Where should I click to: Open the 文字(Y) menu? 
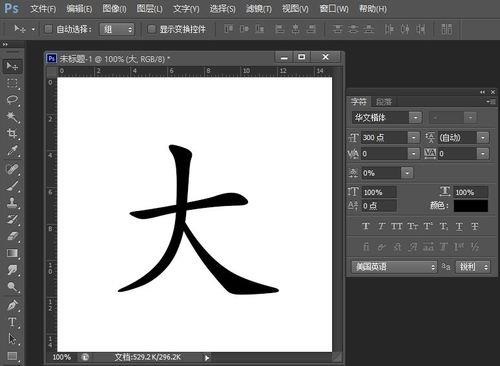(x=186, y=9)
